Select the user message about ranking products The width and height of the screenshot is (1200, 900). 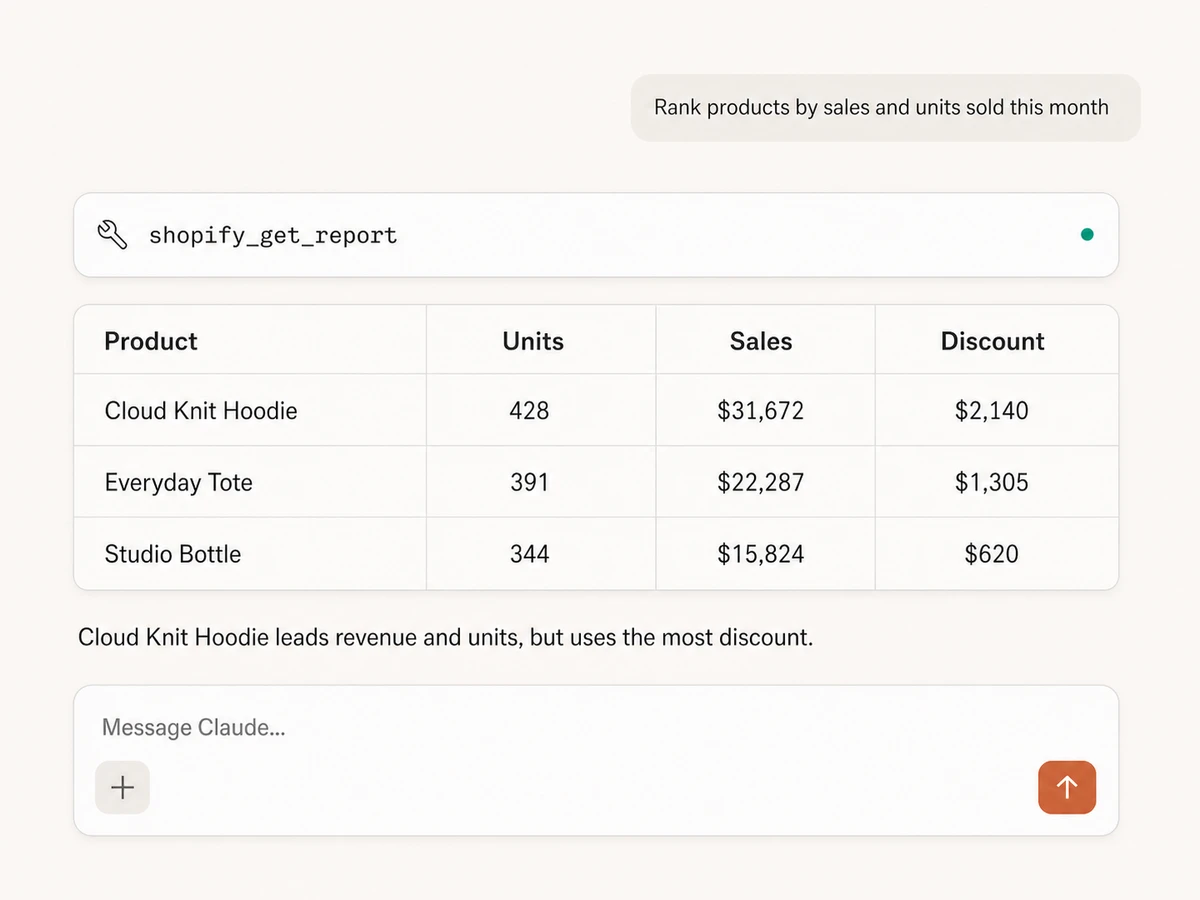click(x=885, y=107)
